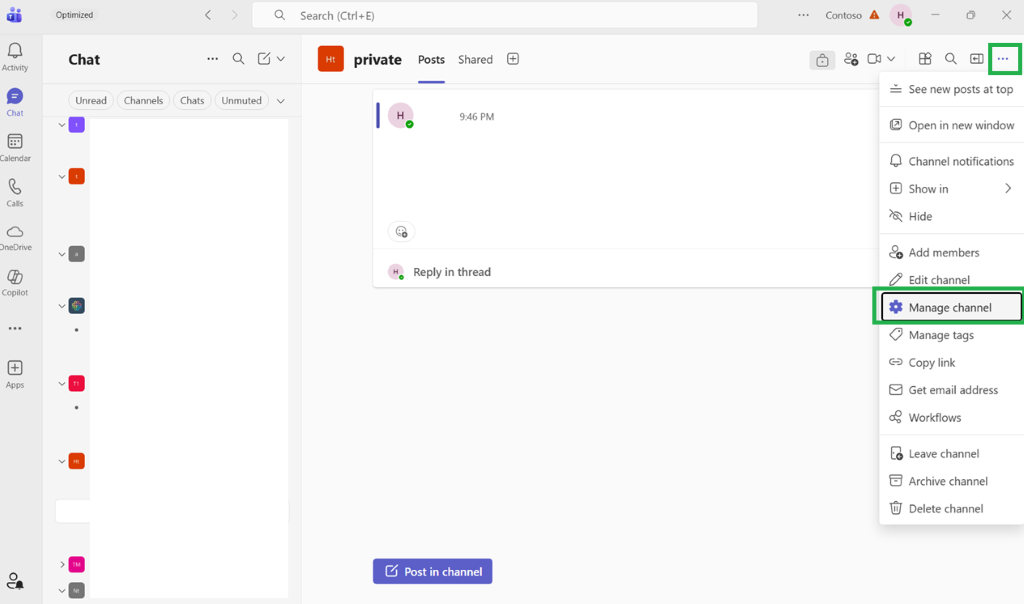
Task: Open Workflows from the menu
Action: click(952, 417)
